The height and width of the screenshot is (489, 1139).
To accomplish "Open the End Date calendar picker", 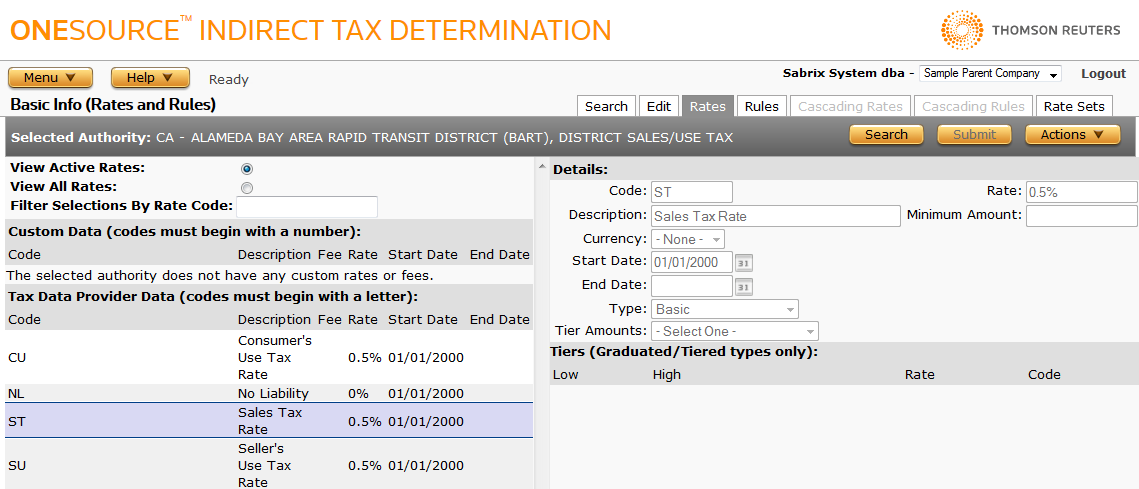I will pos(744,287).
